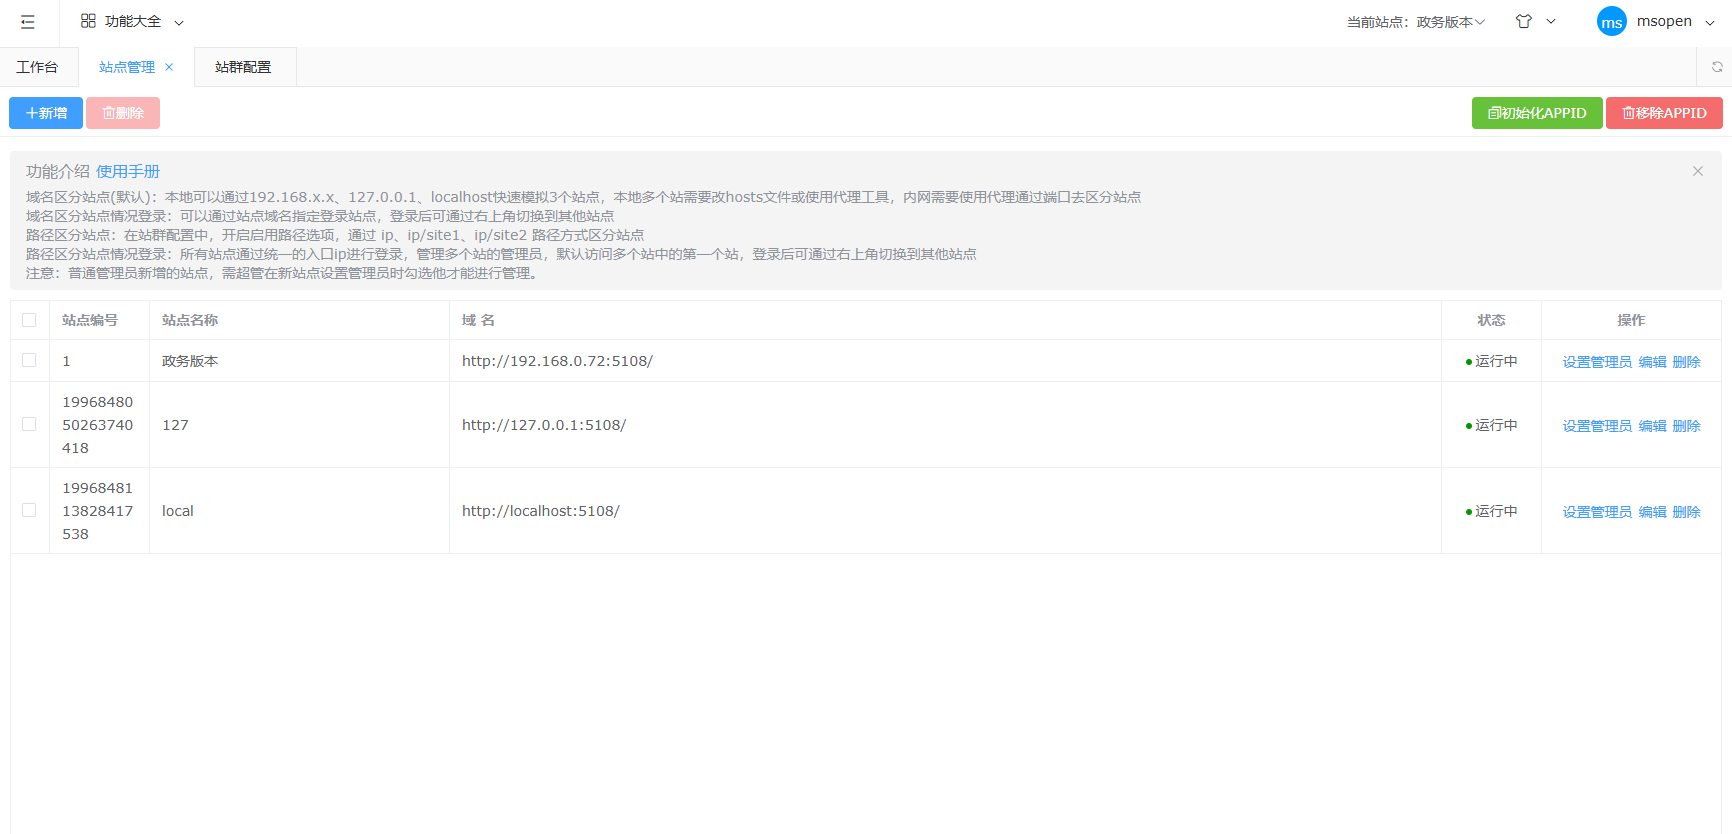Click the 新增 add button
The width and height of the screenshot is (1732, 834).
(x=46, y=113)
